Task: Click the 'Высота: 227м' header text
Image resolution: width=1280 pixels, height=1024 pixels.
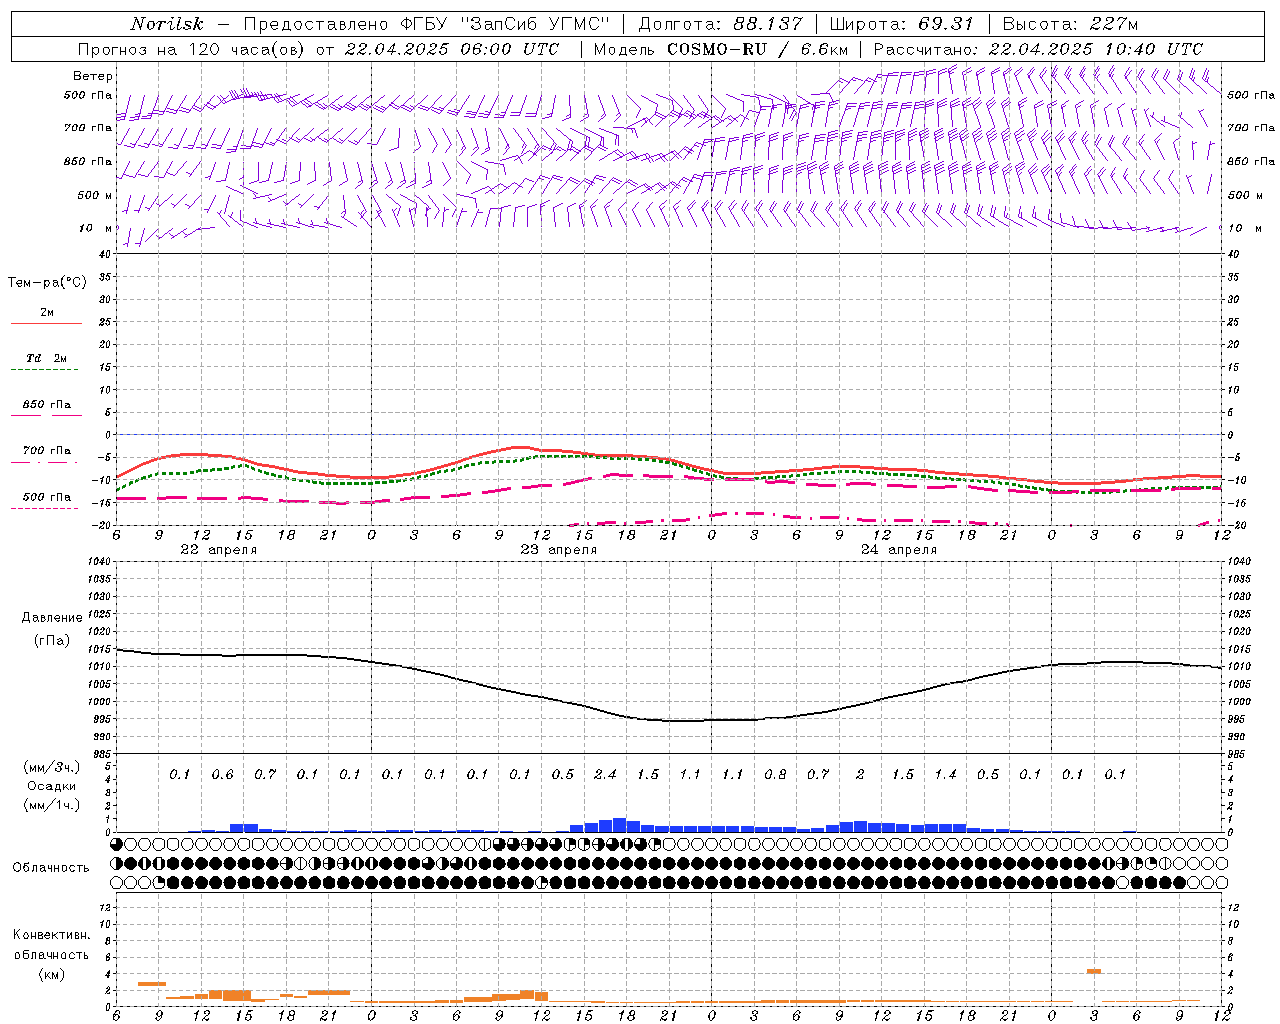Action: [1070, 24]
